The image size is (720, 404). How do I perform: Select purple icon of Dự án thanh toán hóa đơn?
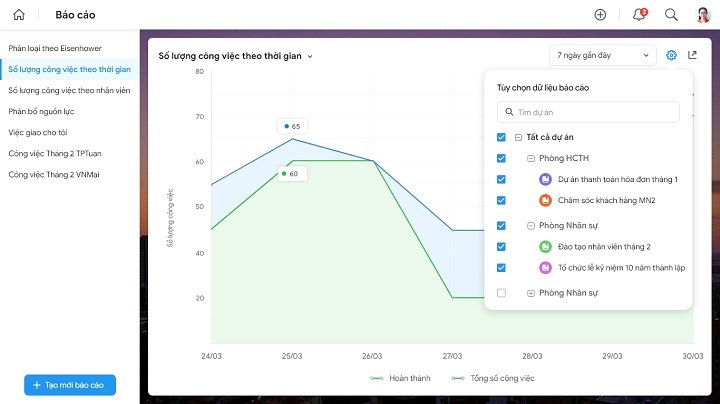tap(545, 179)
